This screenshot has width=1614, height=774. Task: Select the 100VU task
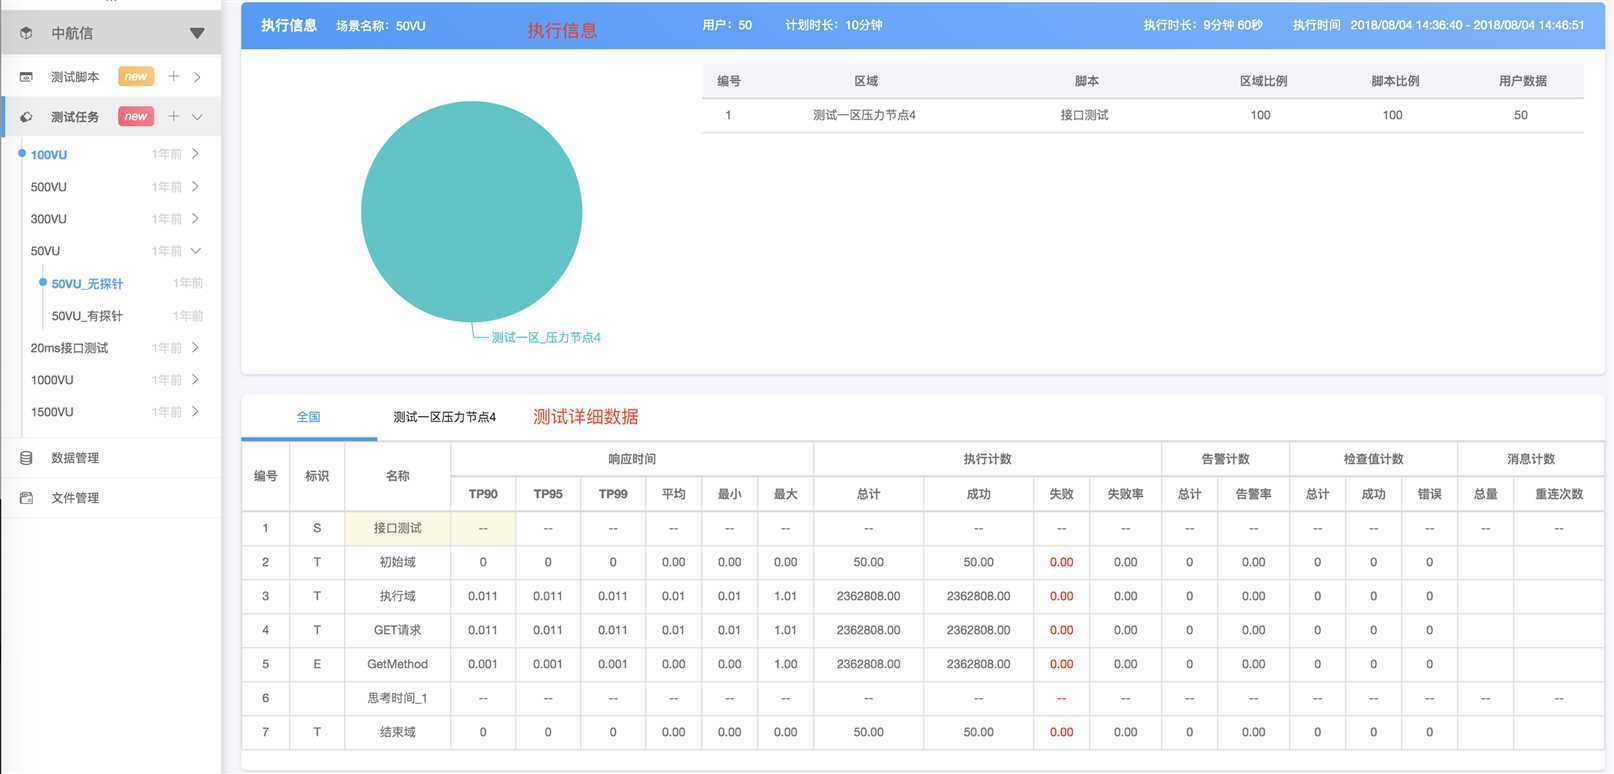coord(49,155)
